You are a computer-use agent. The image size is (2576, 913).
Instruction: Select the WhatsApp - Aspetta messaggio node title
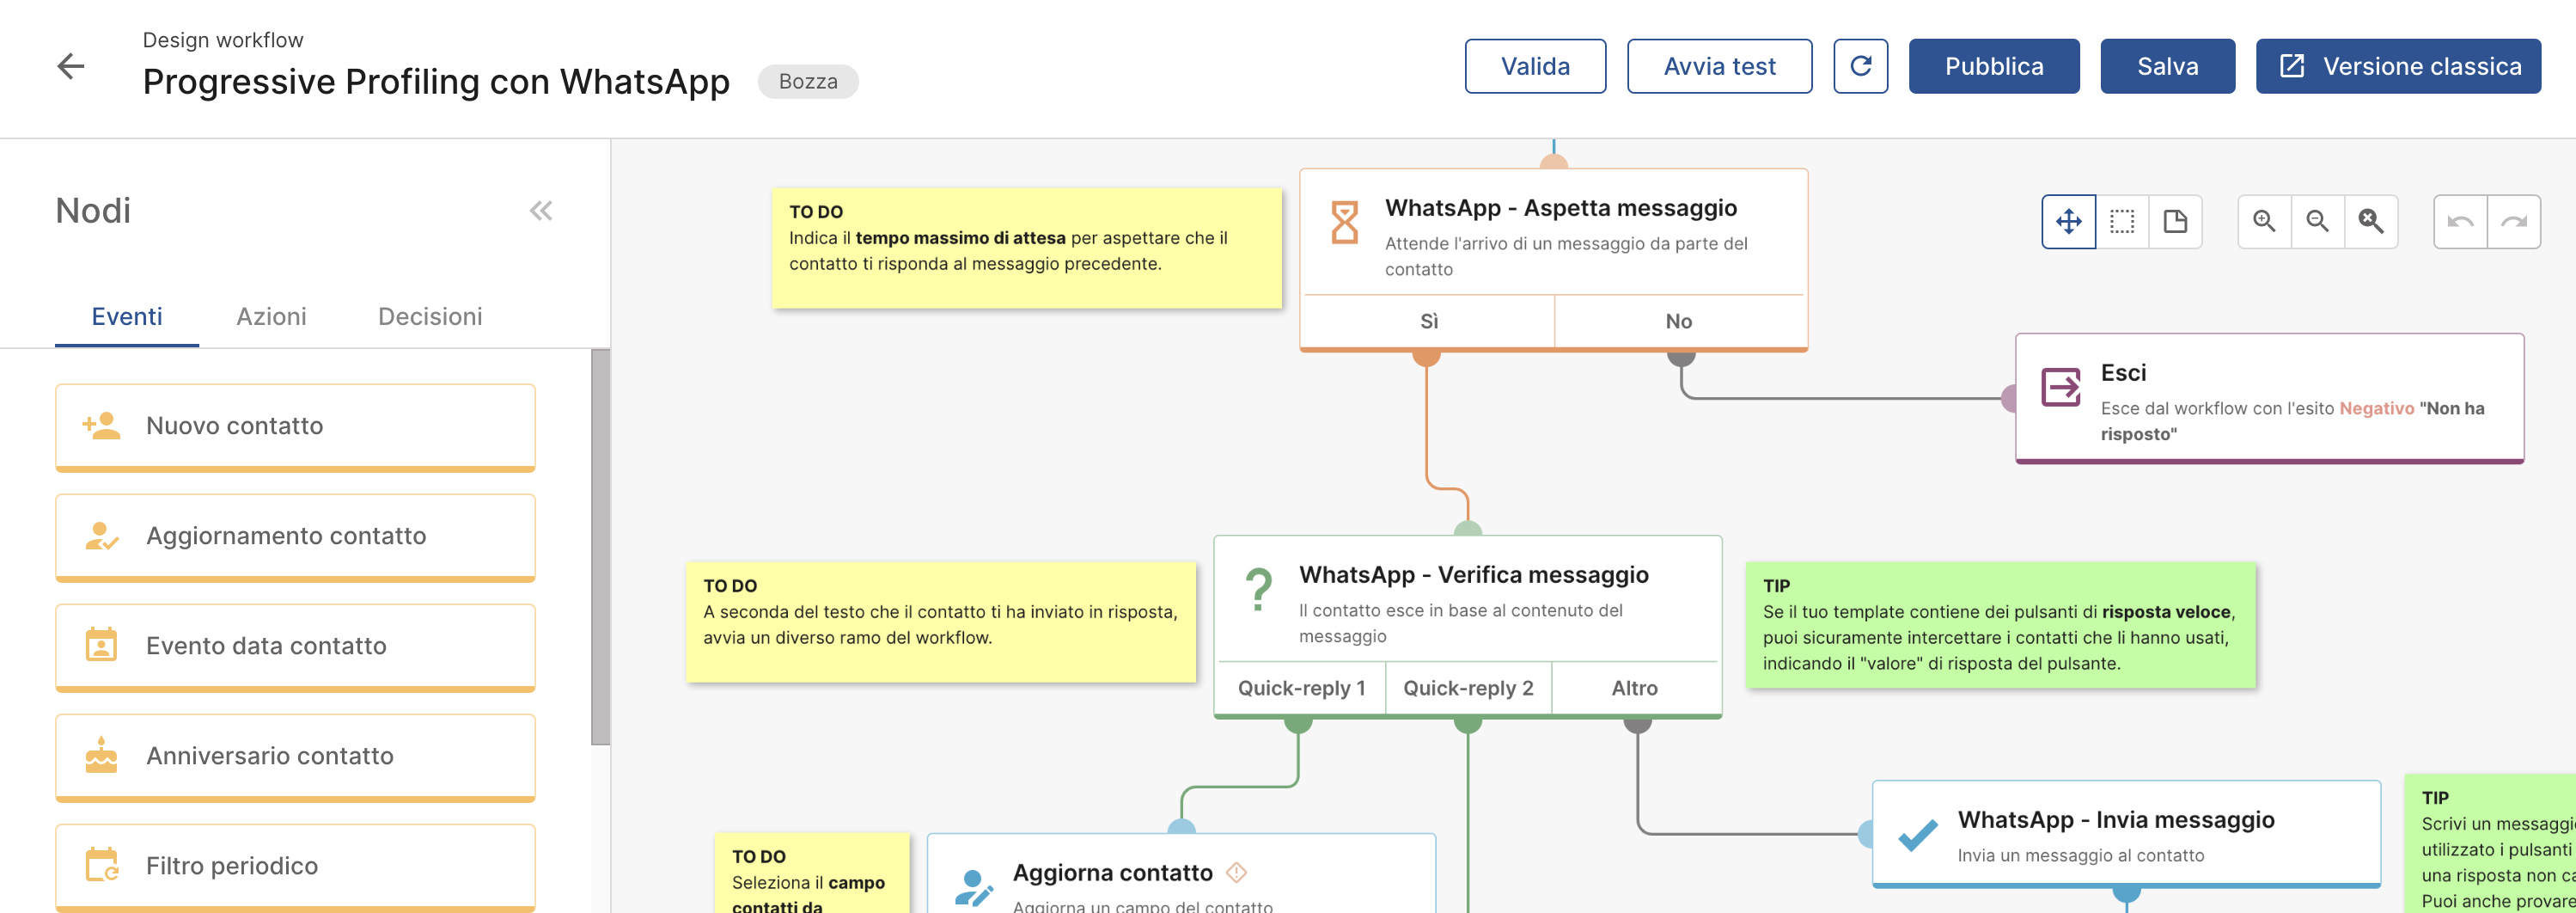click(1561, 208)
